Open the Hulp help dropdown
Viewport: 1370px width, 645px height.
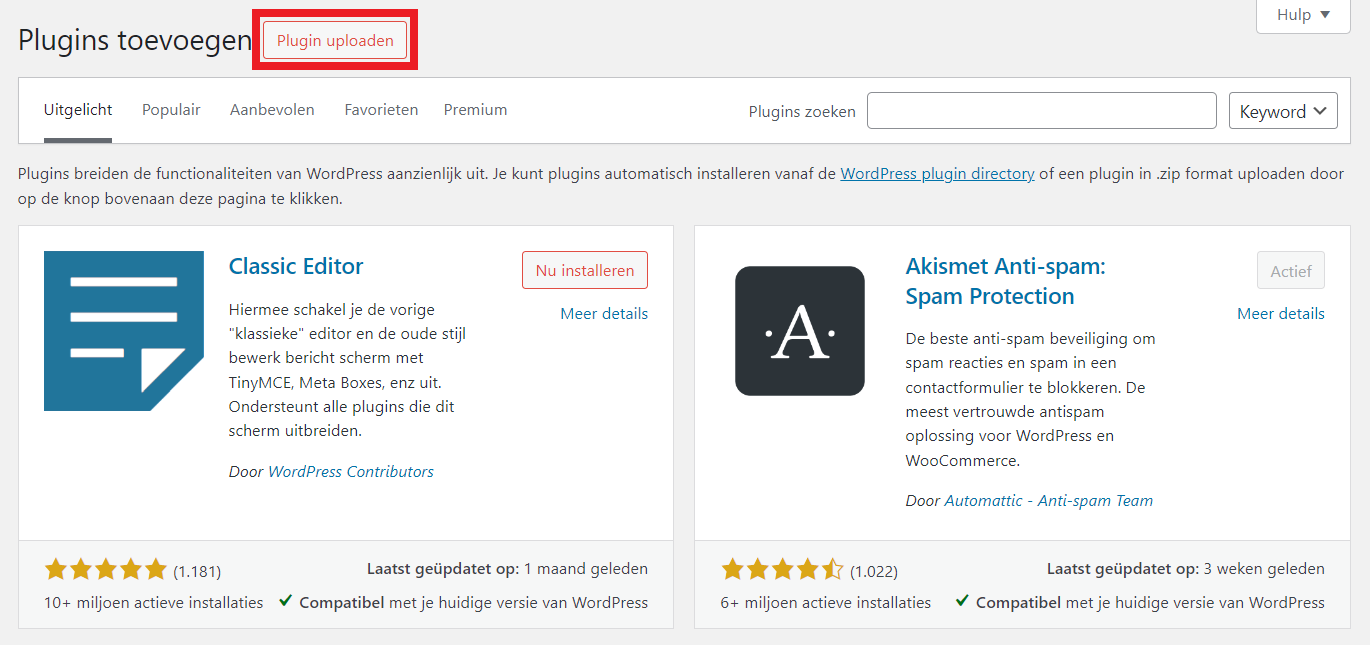[1302, 15]
